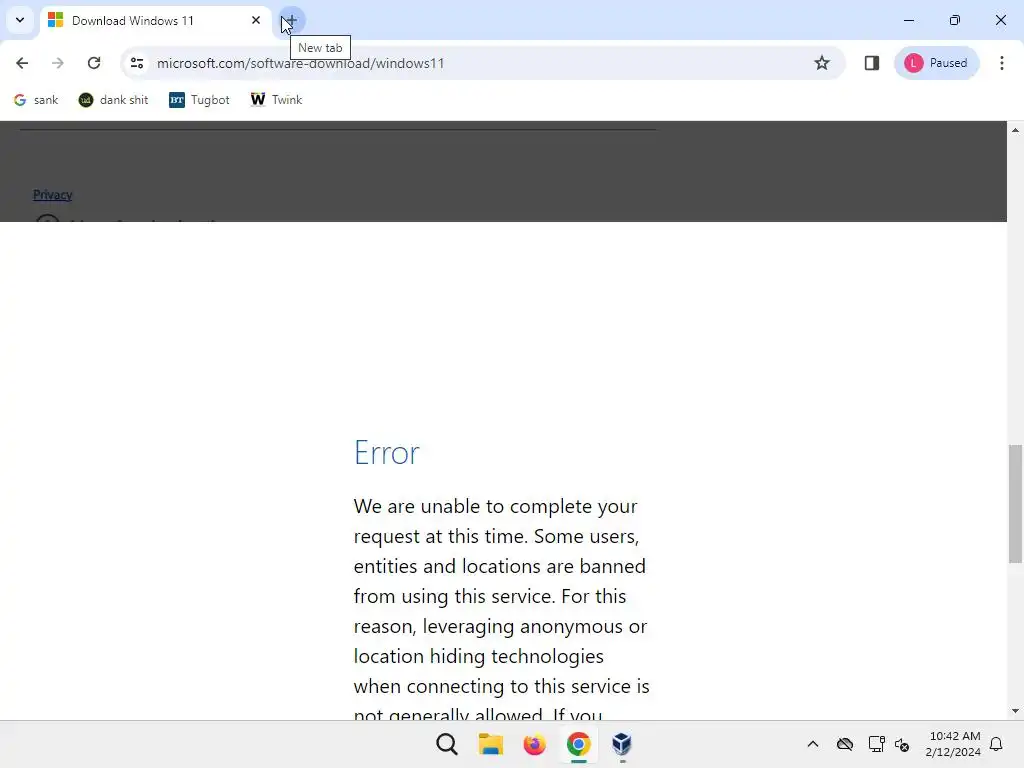Follow the Privacy link in footer
The image size is (1024, 768).
[52, 195]
